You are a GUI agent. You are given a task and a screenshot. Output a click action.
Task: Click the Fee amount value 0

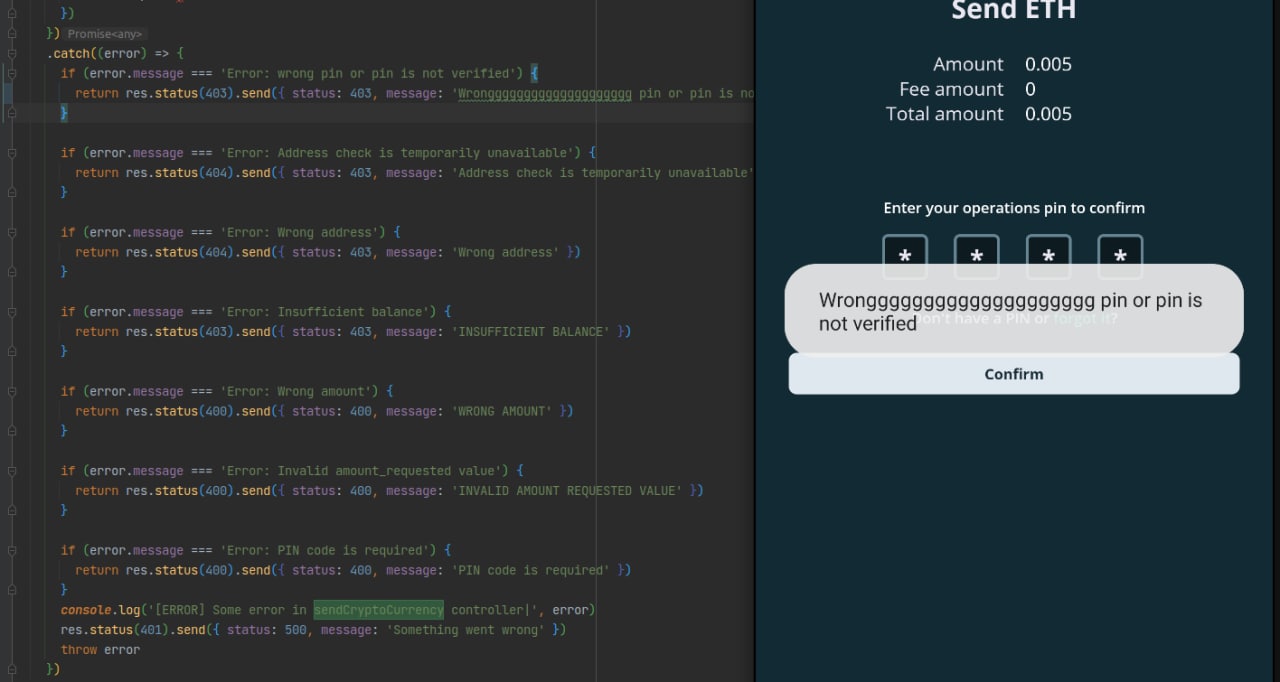1030,89
